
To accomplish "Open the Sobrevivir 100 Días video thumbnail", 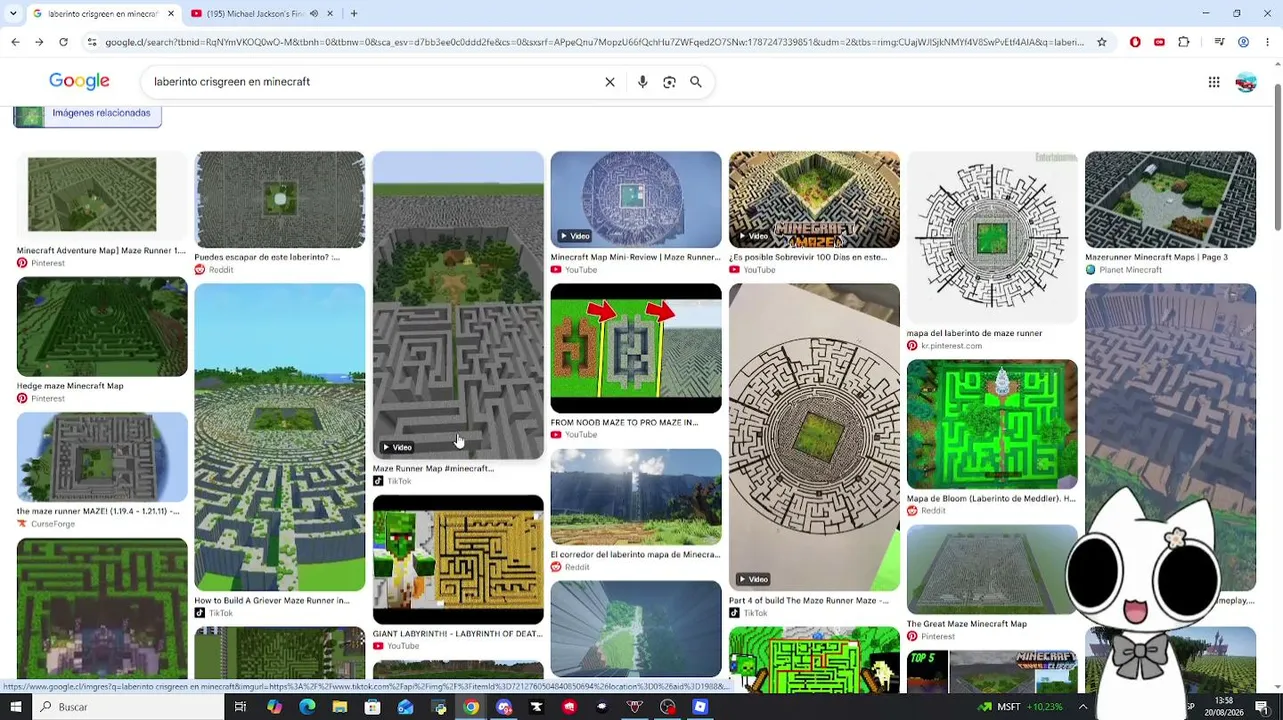I will 814,199.
